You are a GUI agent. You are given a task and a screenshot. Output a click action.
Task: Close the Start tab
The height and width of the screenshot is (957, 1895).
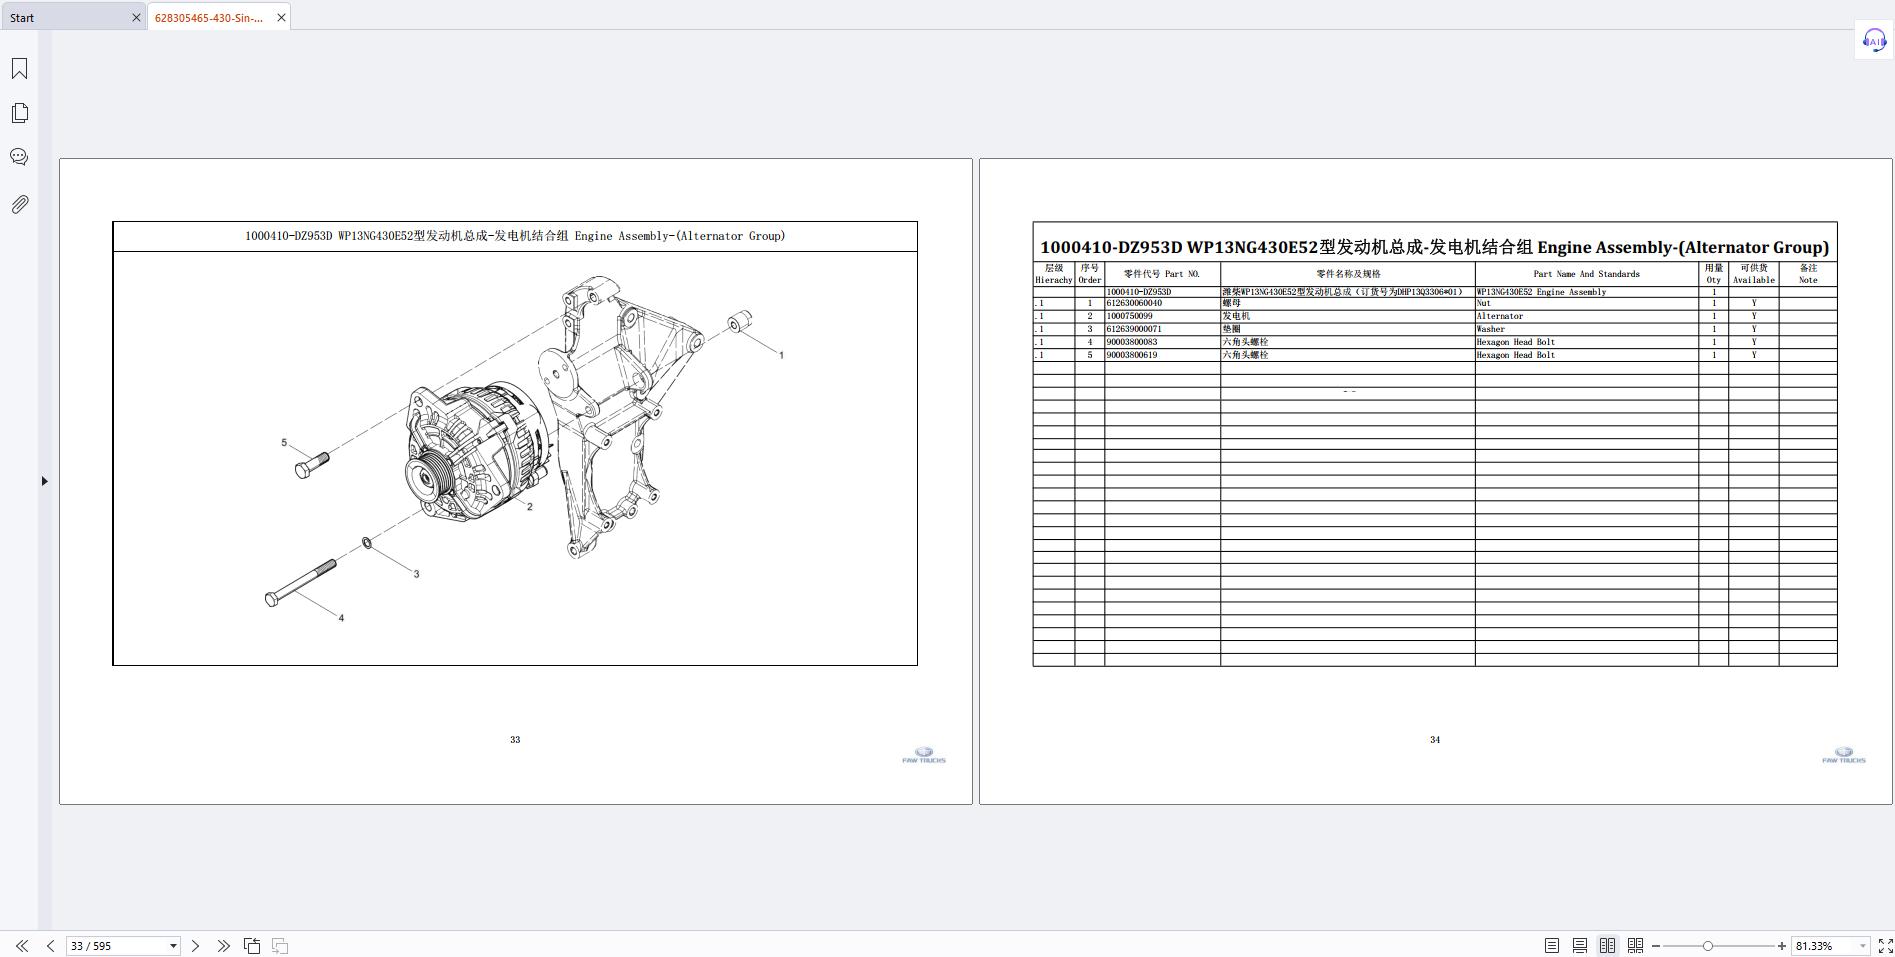pos(137,18)
